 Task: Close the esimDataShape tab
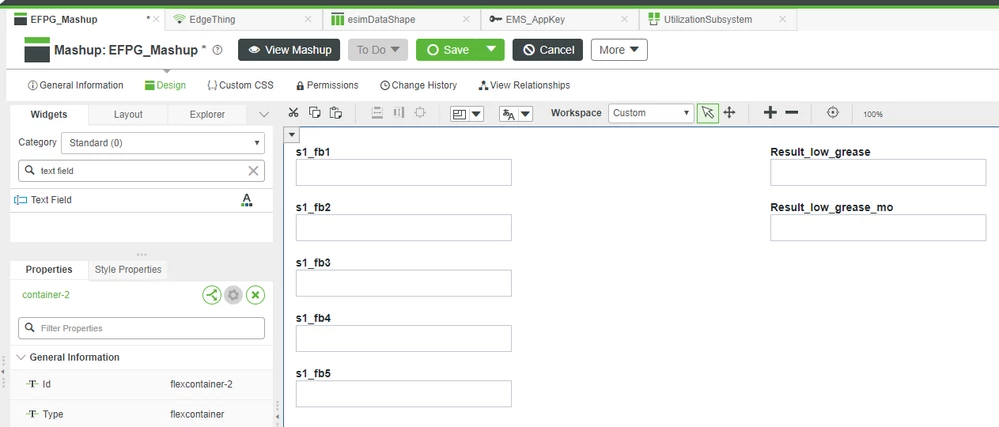click(466, 19)
